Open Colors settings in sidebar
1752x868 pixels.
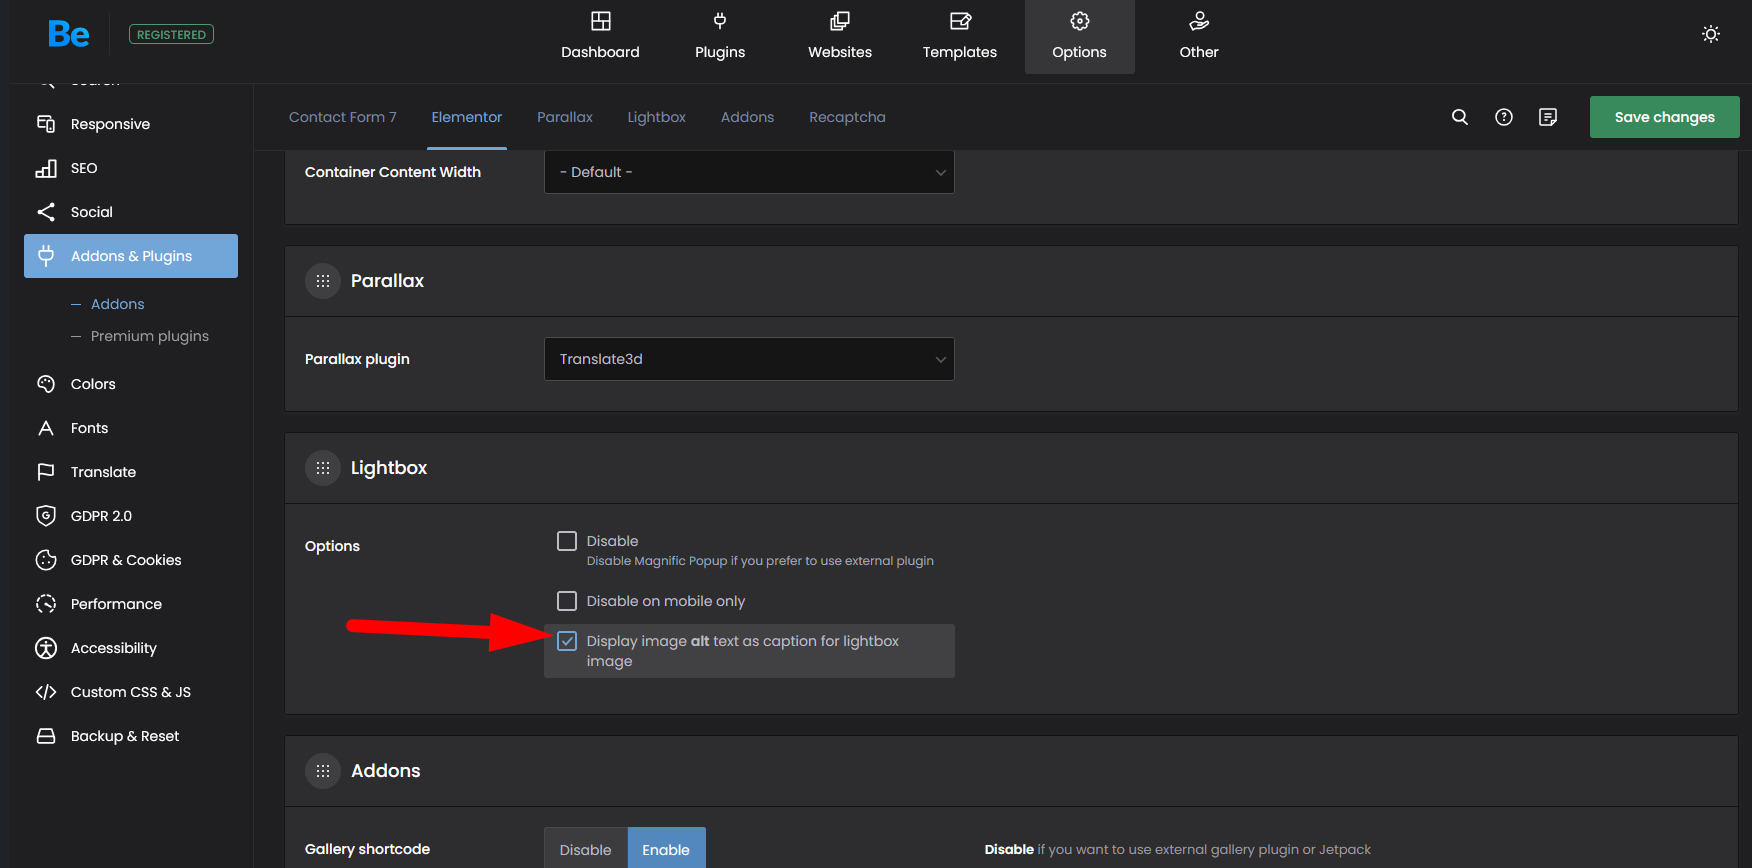(x=93, y=384)
